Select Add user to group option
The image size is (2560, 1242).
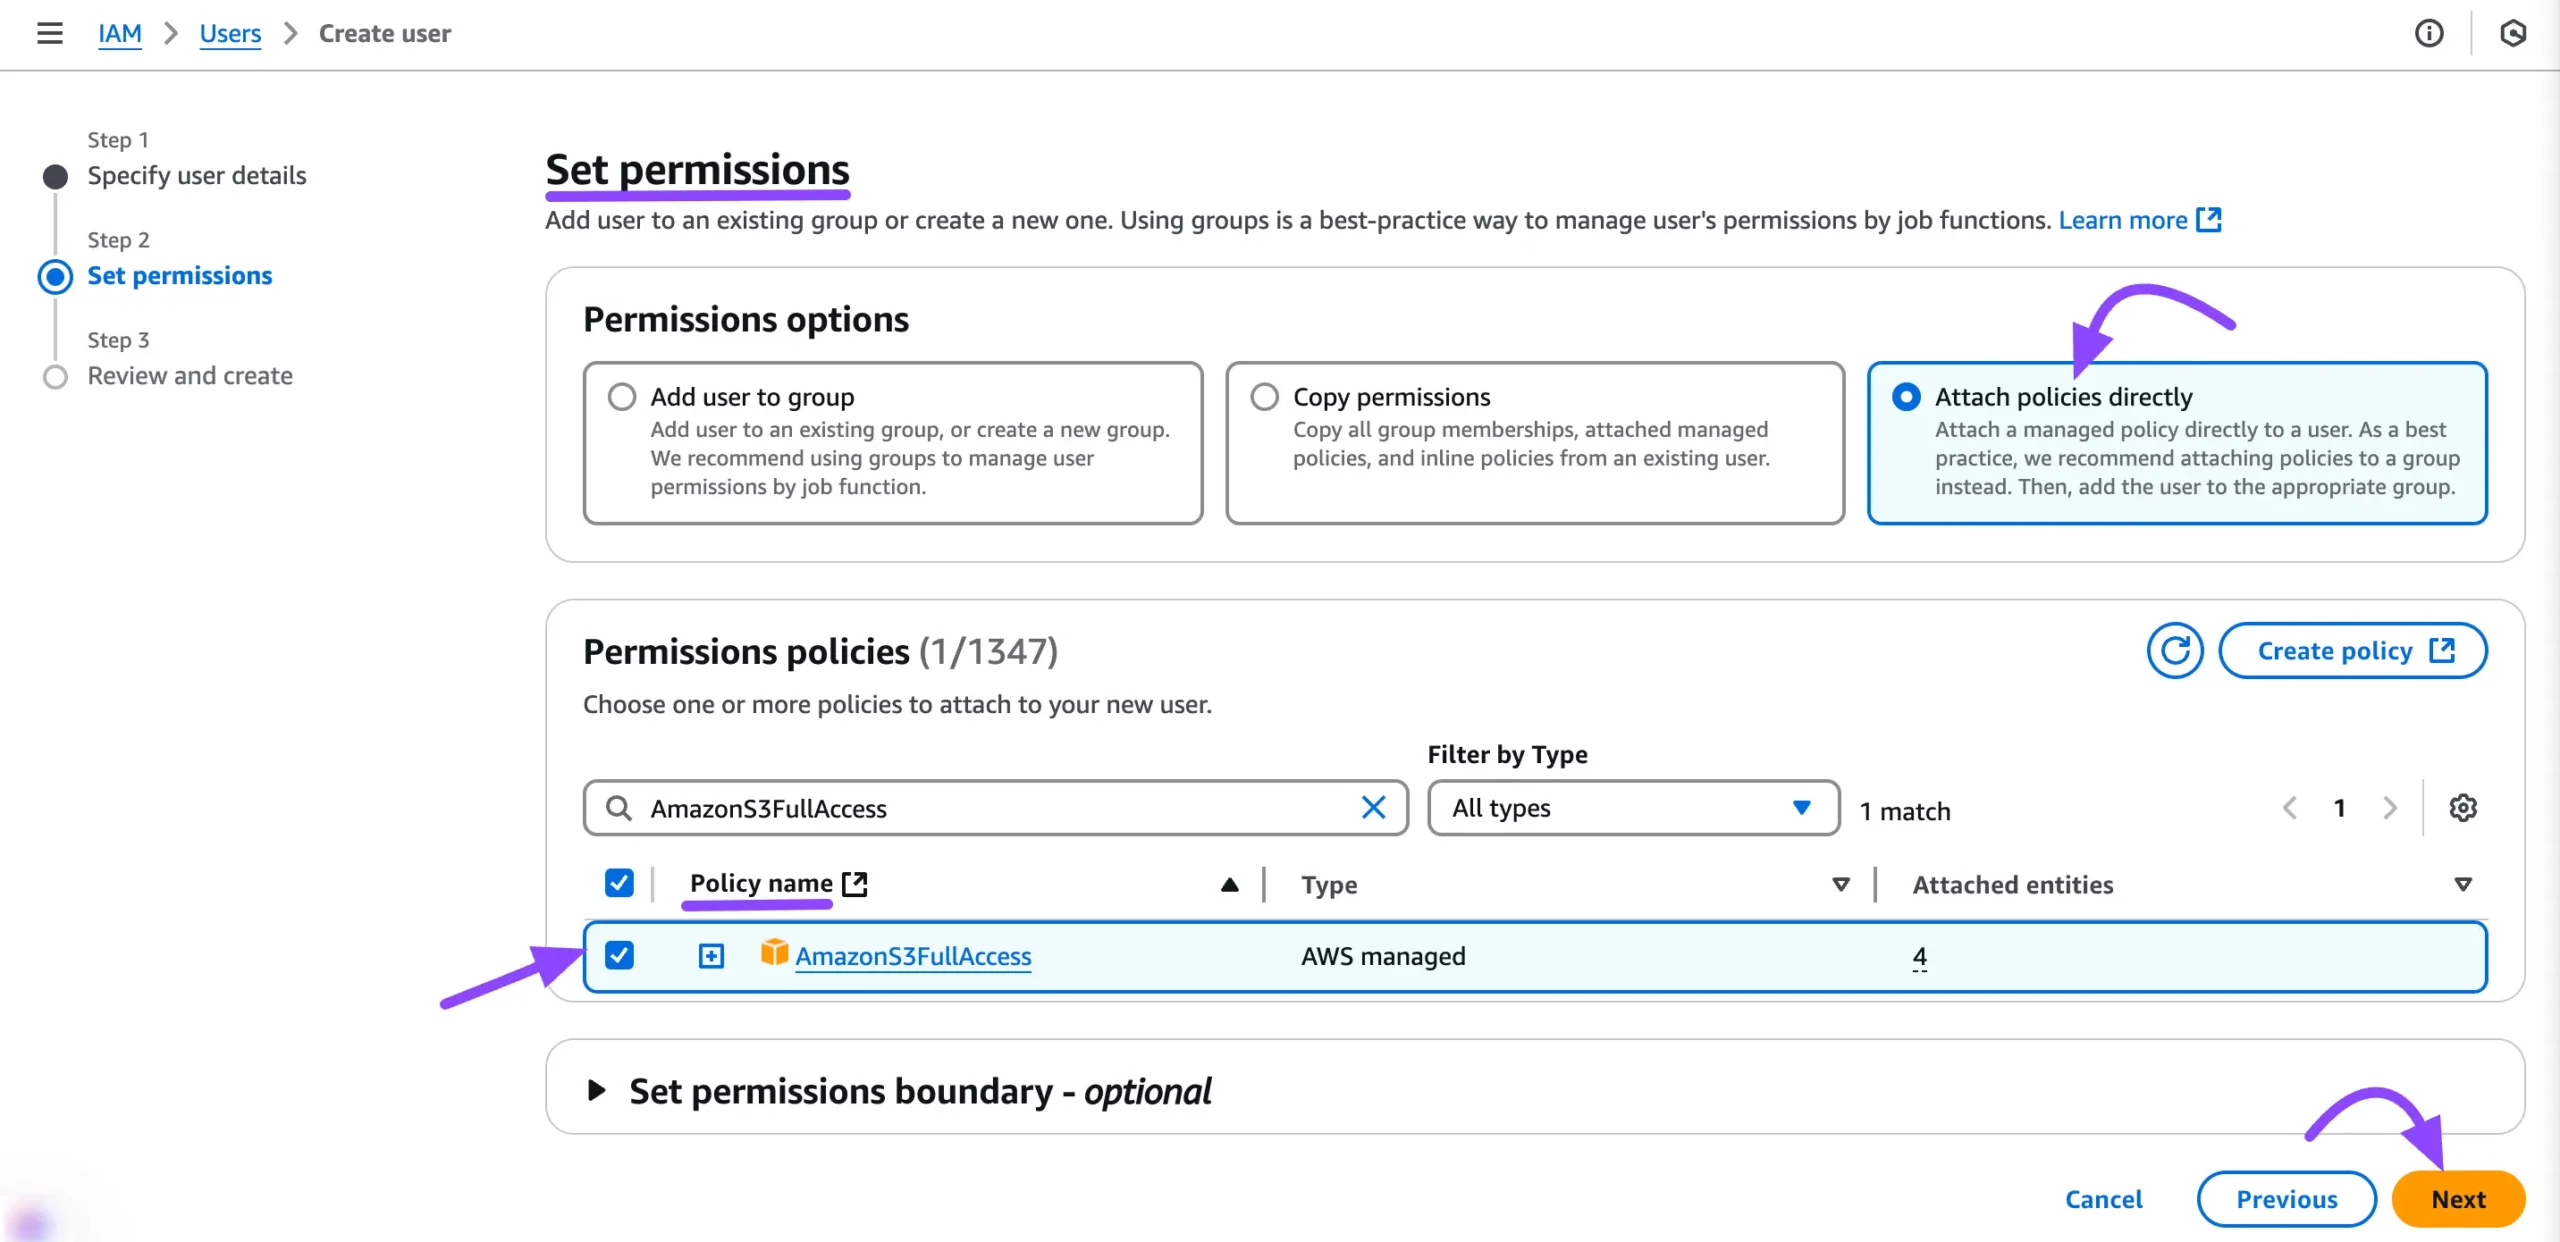pos(622,397)
